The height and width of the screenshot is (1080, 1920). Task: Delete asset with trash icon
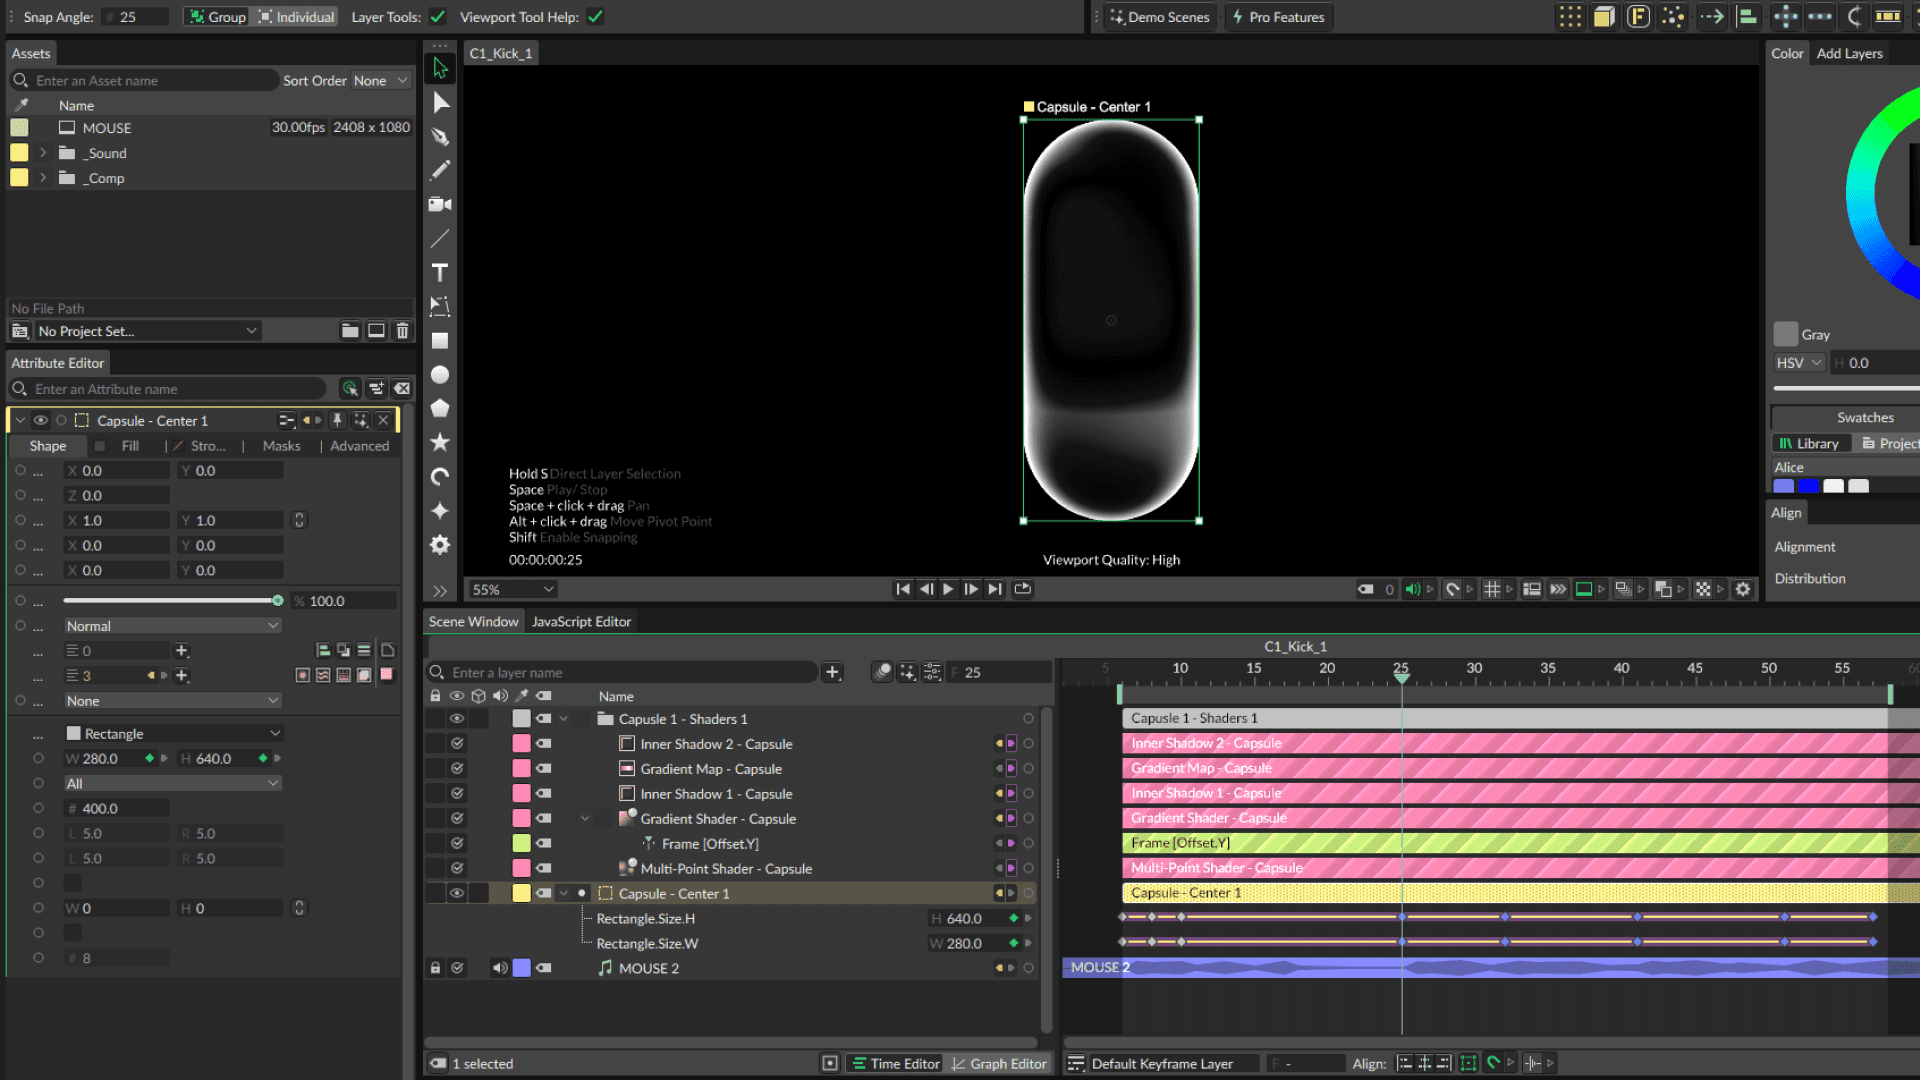tap(402, 331)
